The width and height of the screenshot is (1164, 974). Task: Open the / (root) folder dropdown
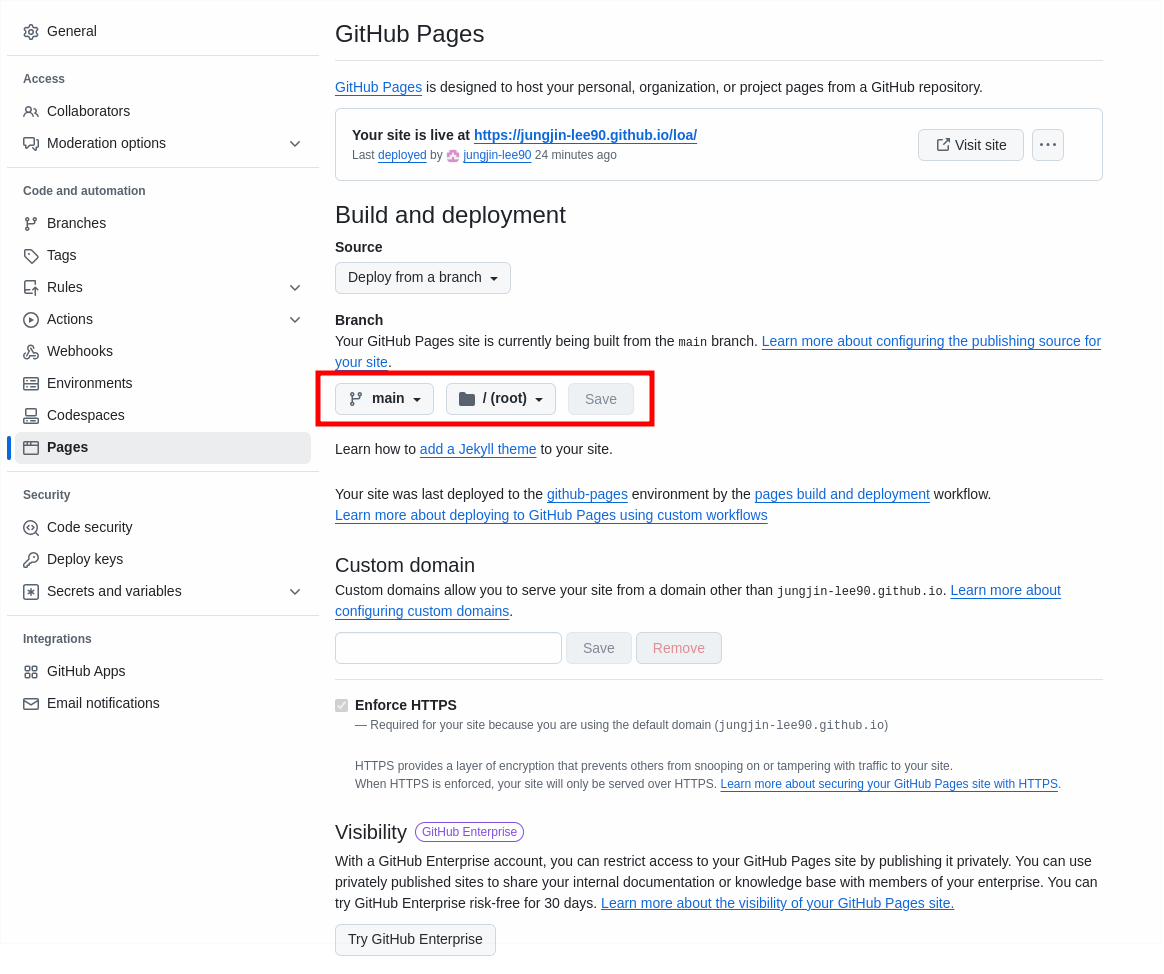click(x=500, y=399)
